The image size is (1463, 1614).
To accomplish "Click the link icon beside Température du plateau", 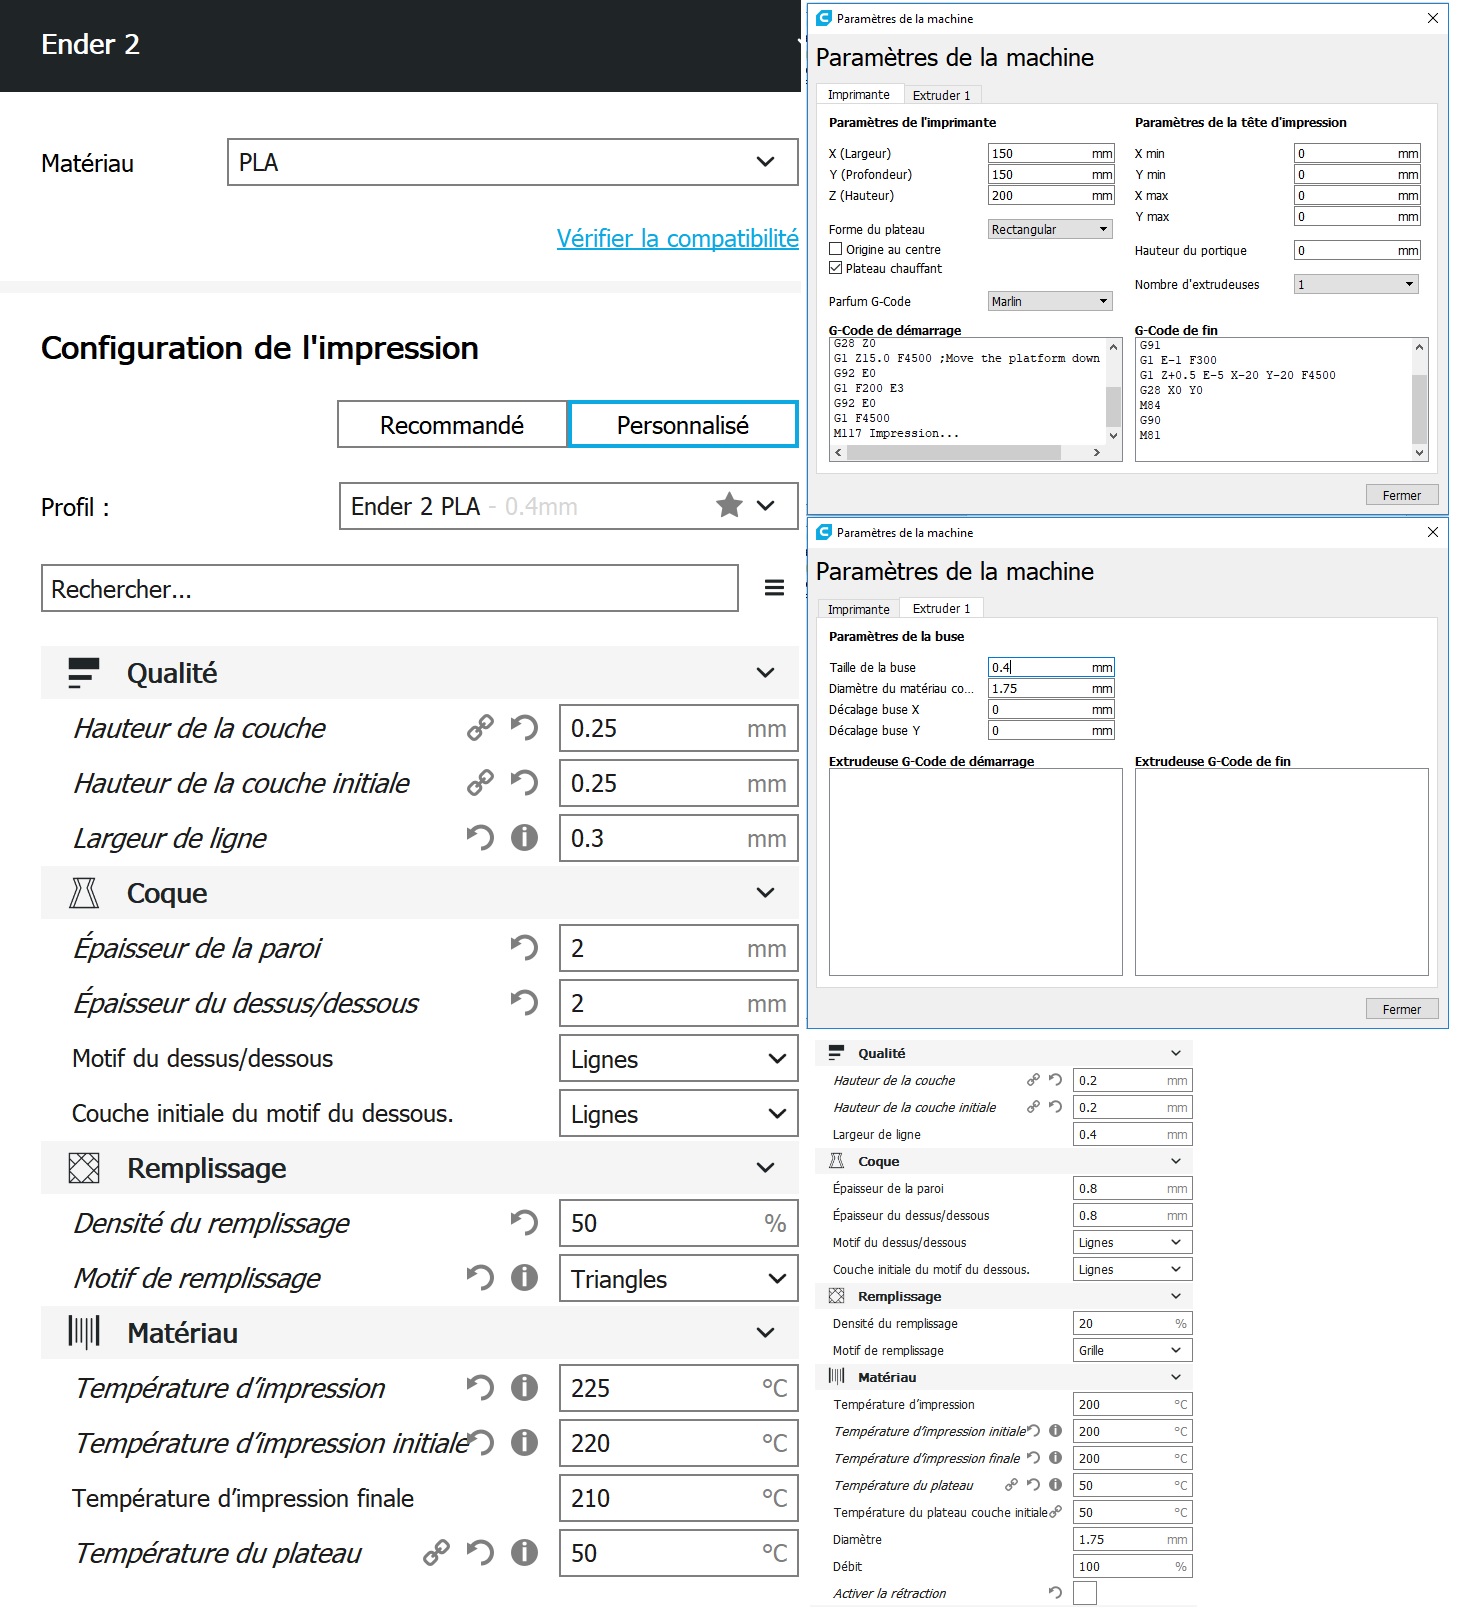I will pyautogui.click(x=436, y=1553).
